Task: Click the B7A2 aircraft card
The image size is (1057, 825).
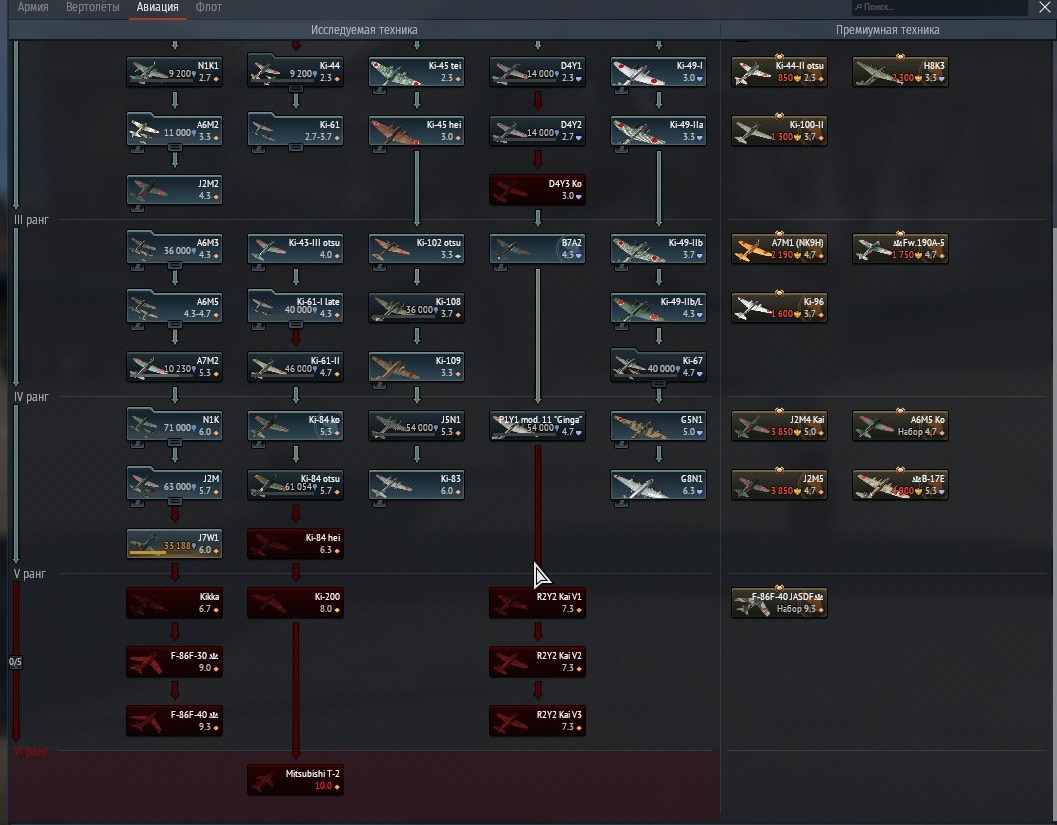Action: (x=537, y=249)
